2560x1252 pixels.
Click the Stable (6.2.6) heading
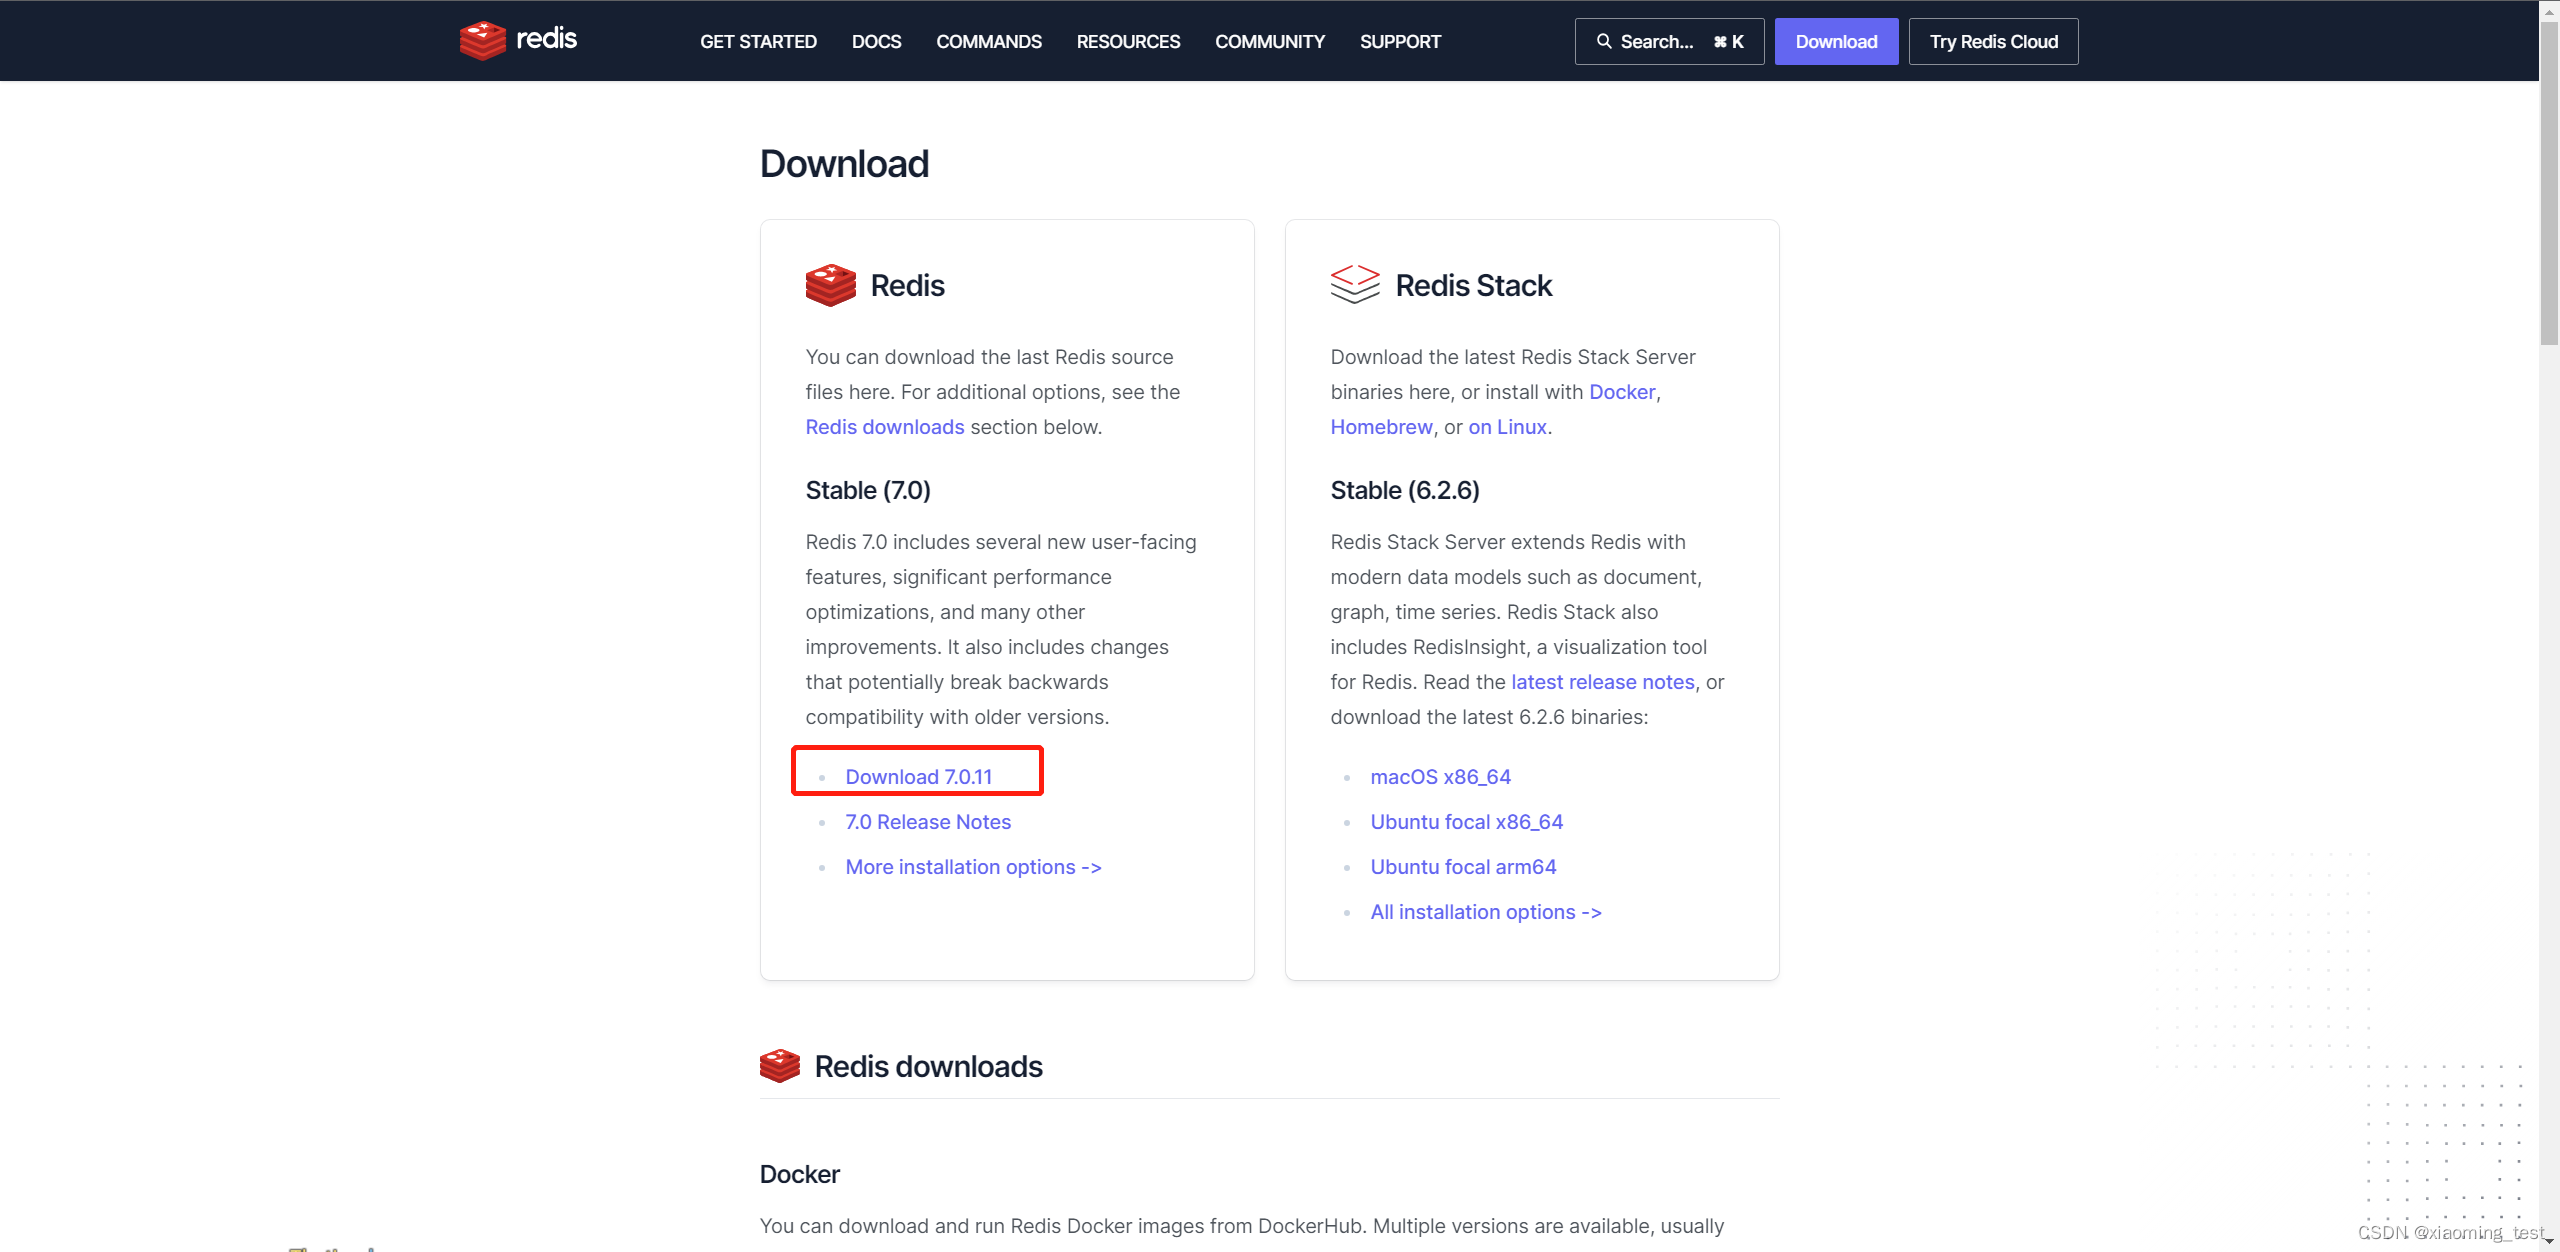(1405, 490)
